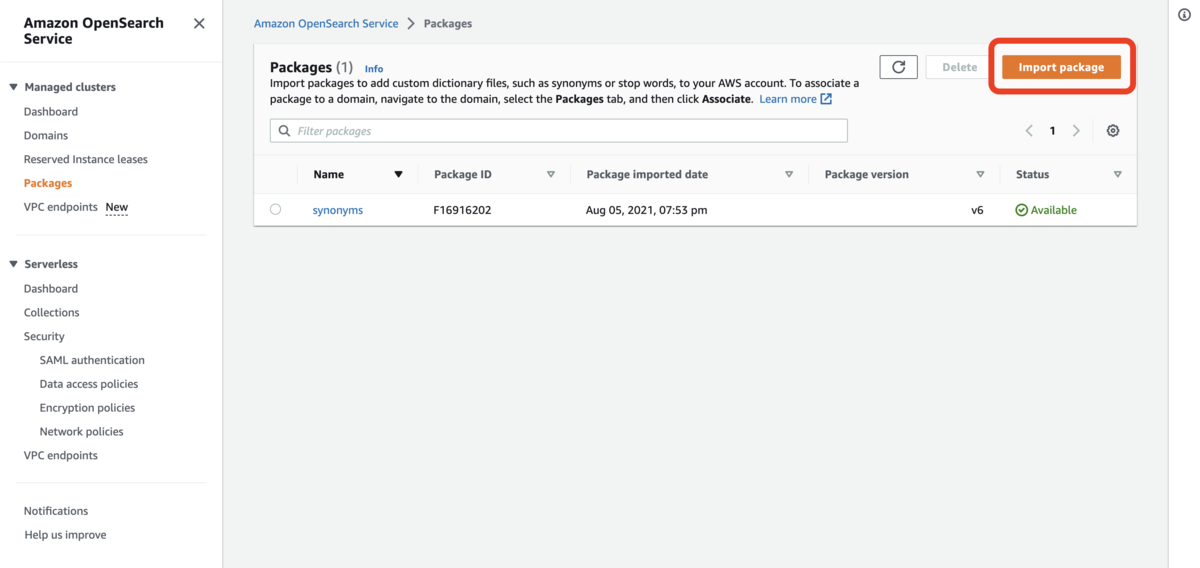Collapse the Managed clusters section
The height and width of the screenshot is (568, 1200).
point(13,87)
